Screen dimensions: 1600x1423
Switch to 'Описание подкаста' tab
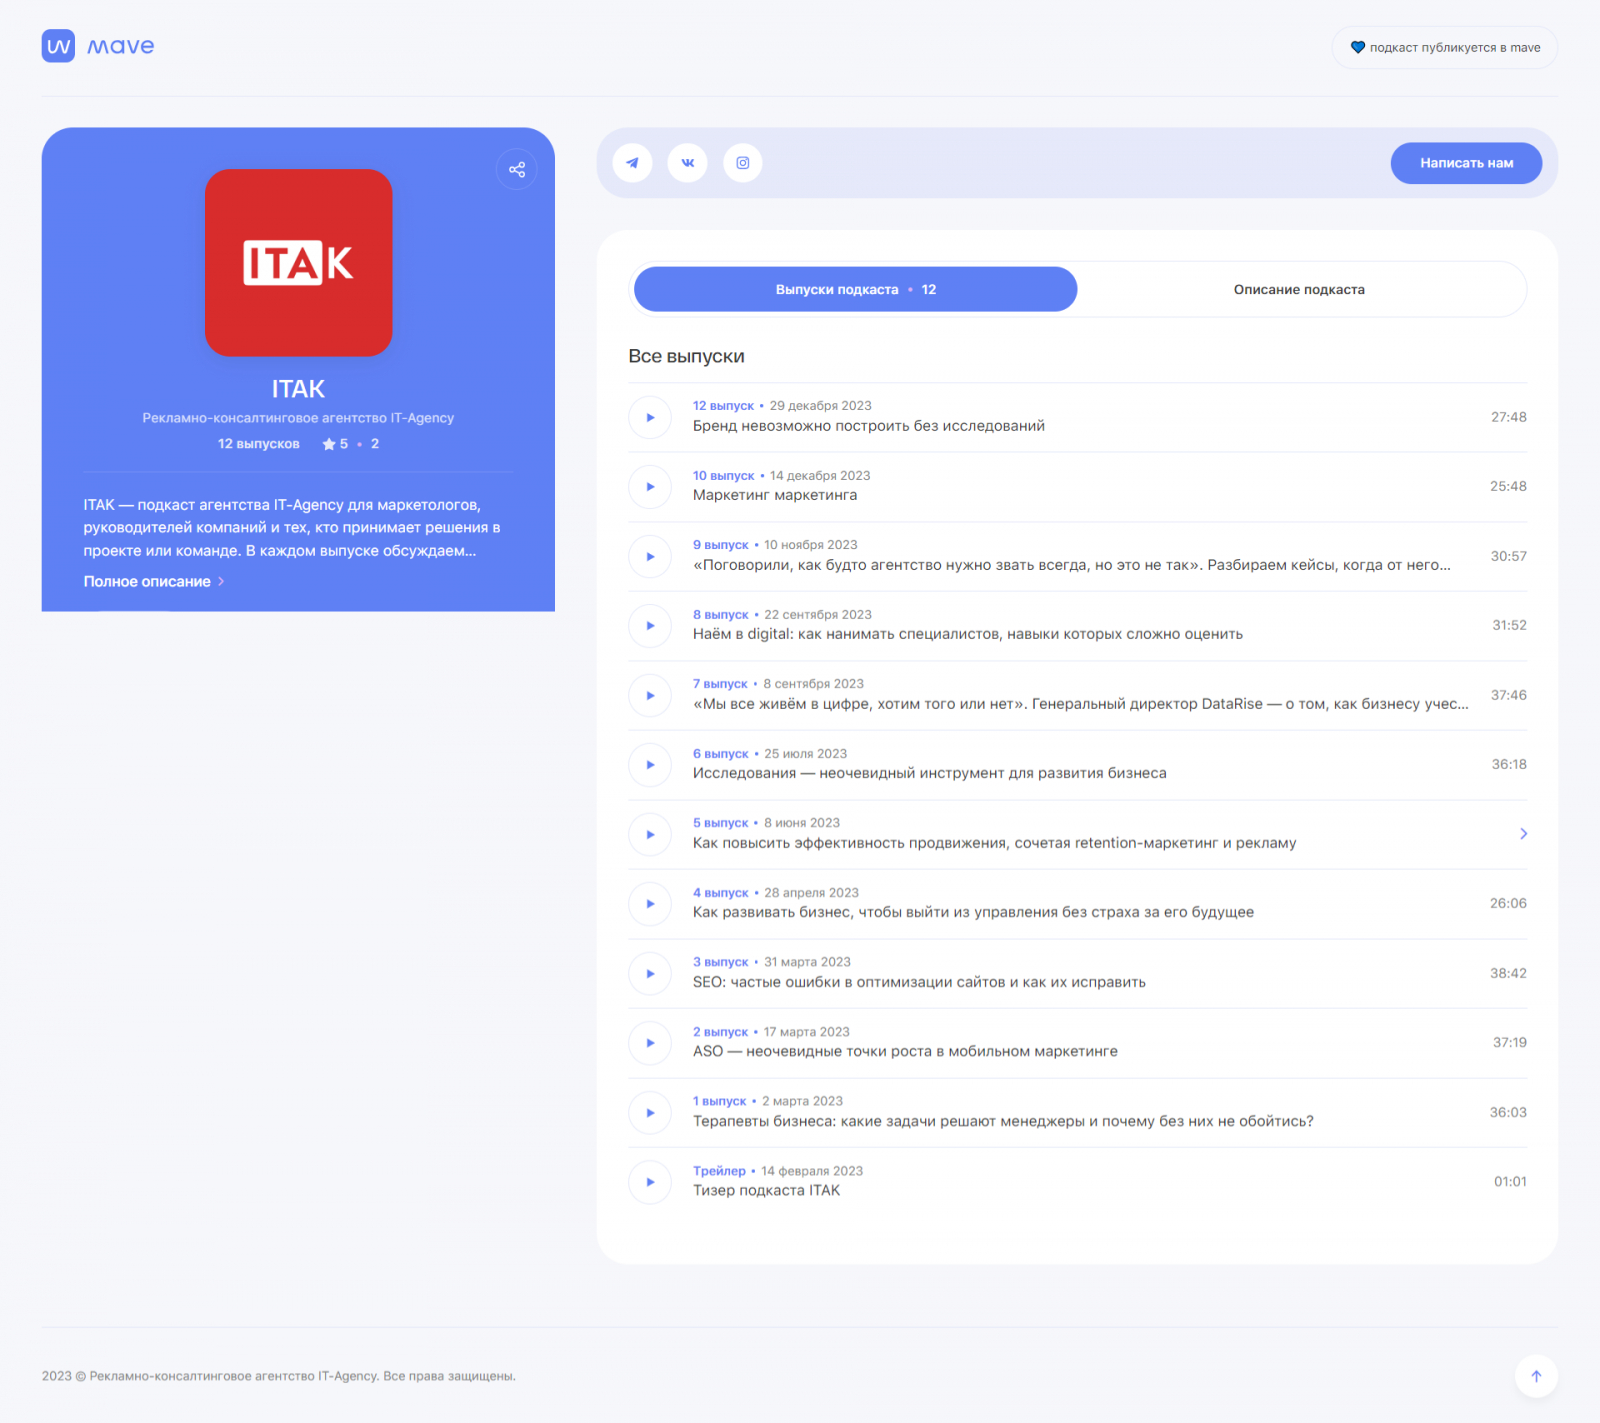pyautogui.click(x=1299, y=289)
